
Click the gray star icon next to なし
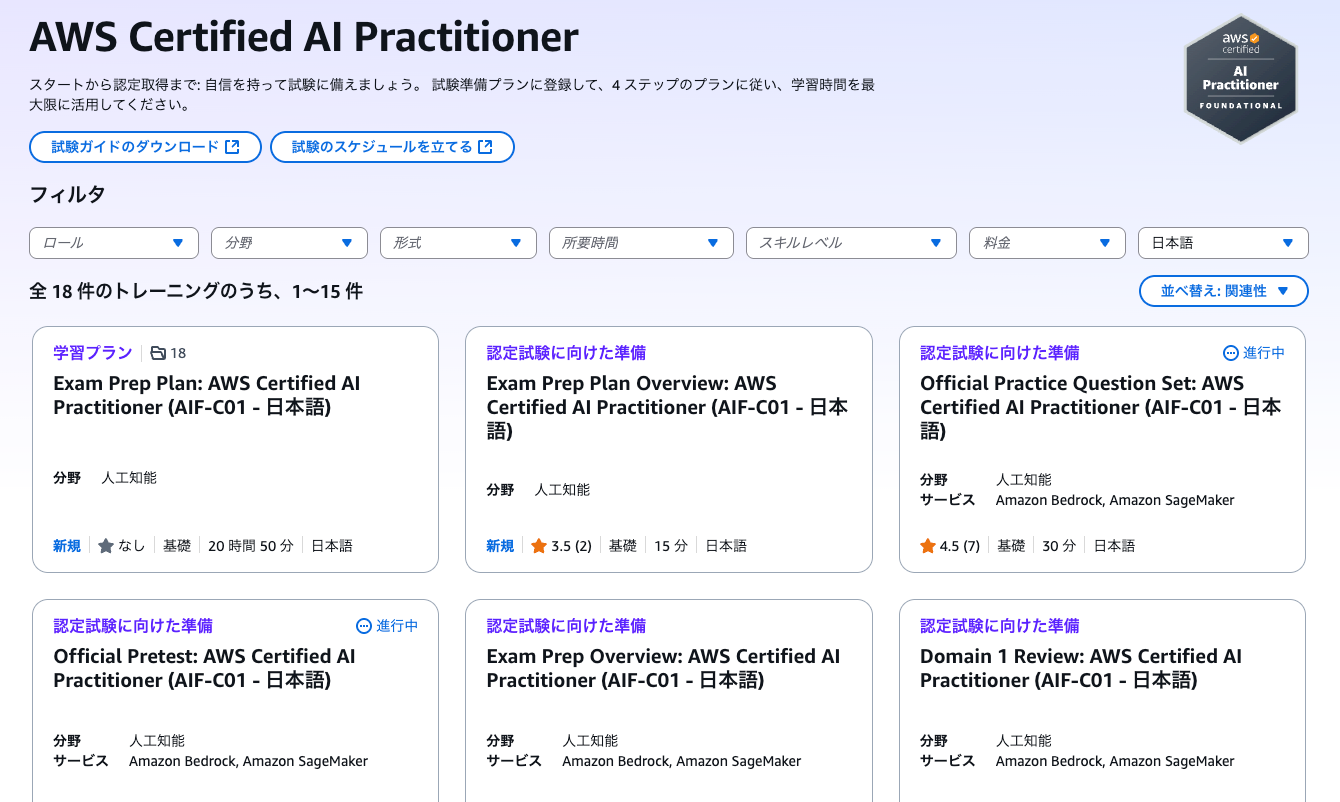(106, 546)
